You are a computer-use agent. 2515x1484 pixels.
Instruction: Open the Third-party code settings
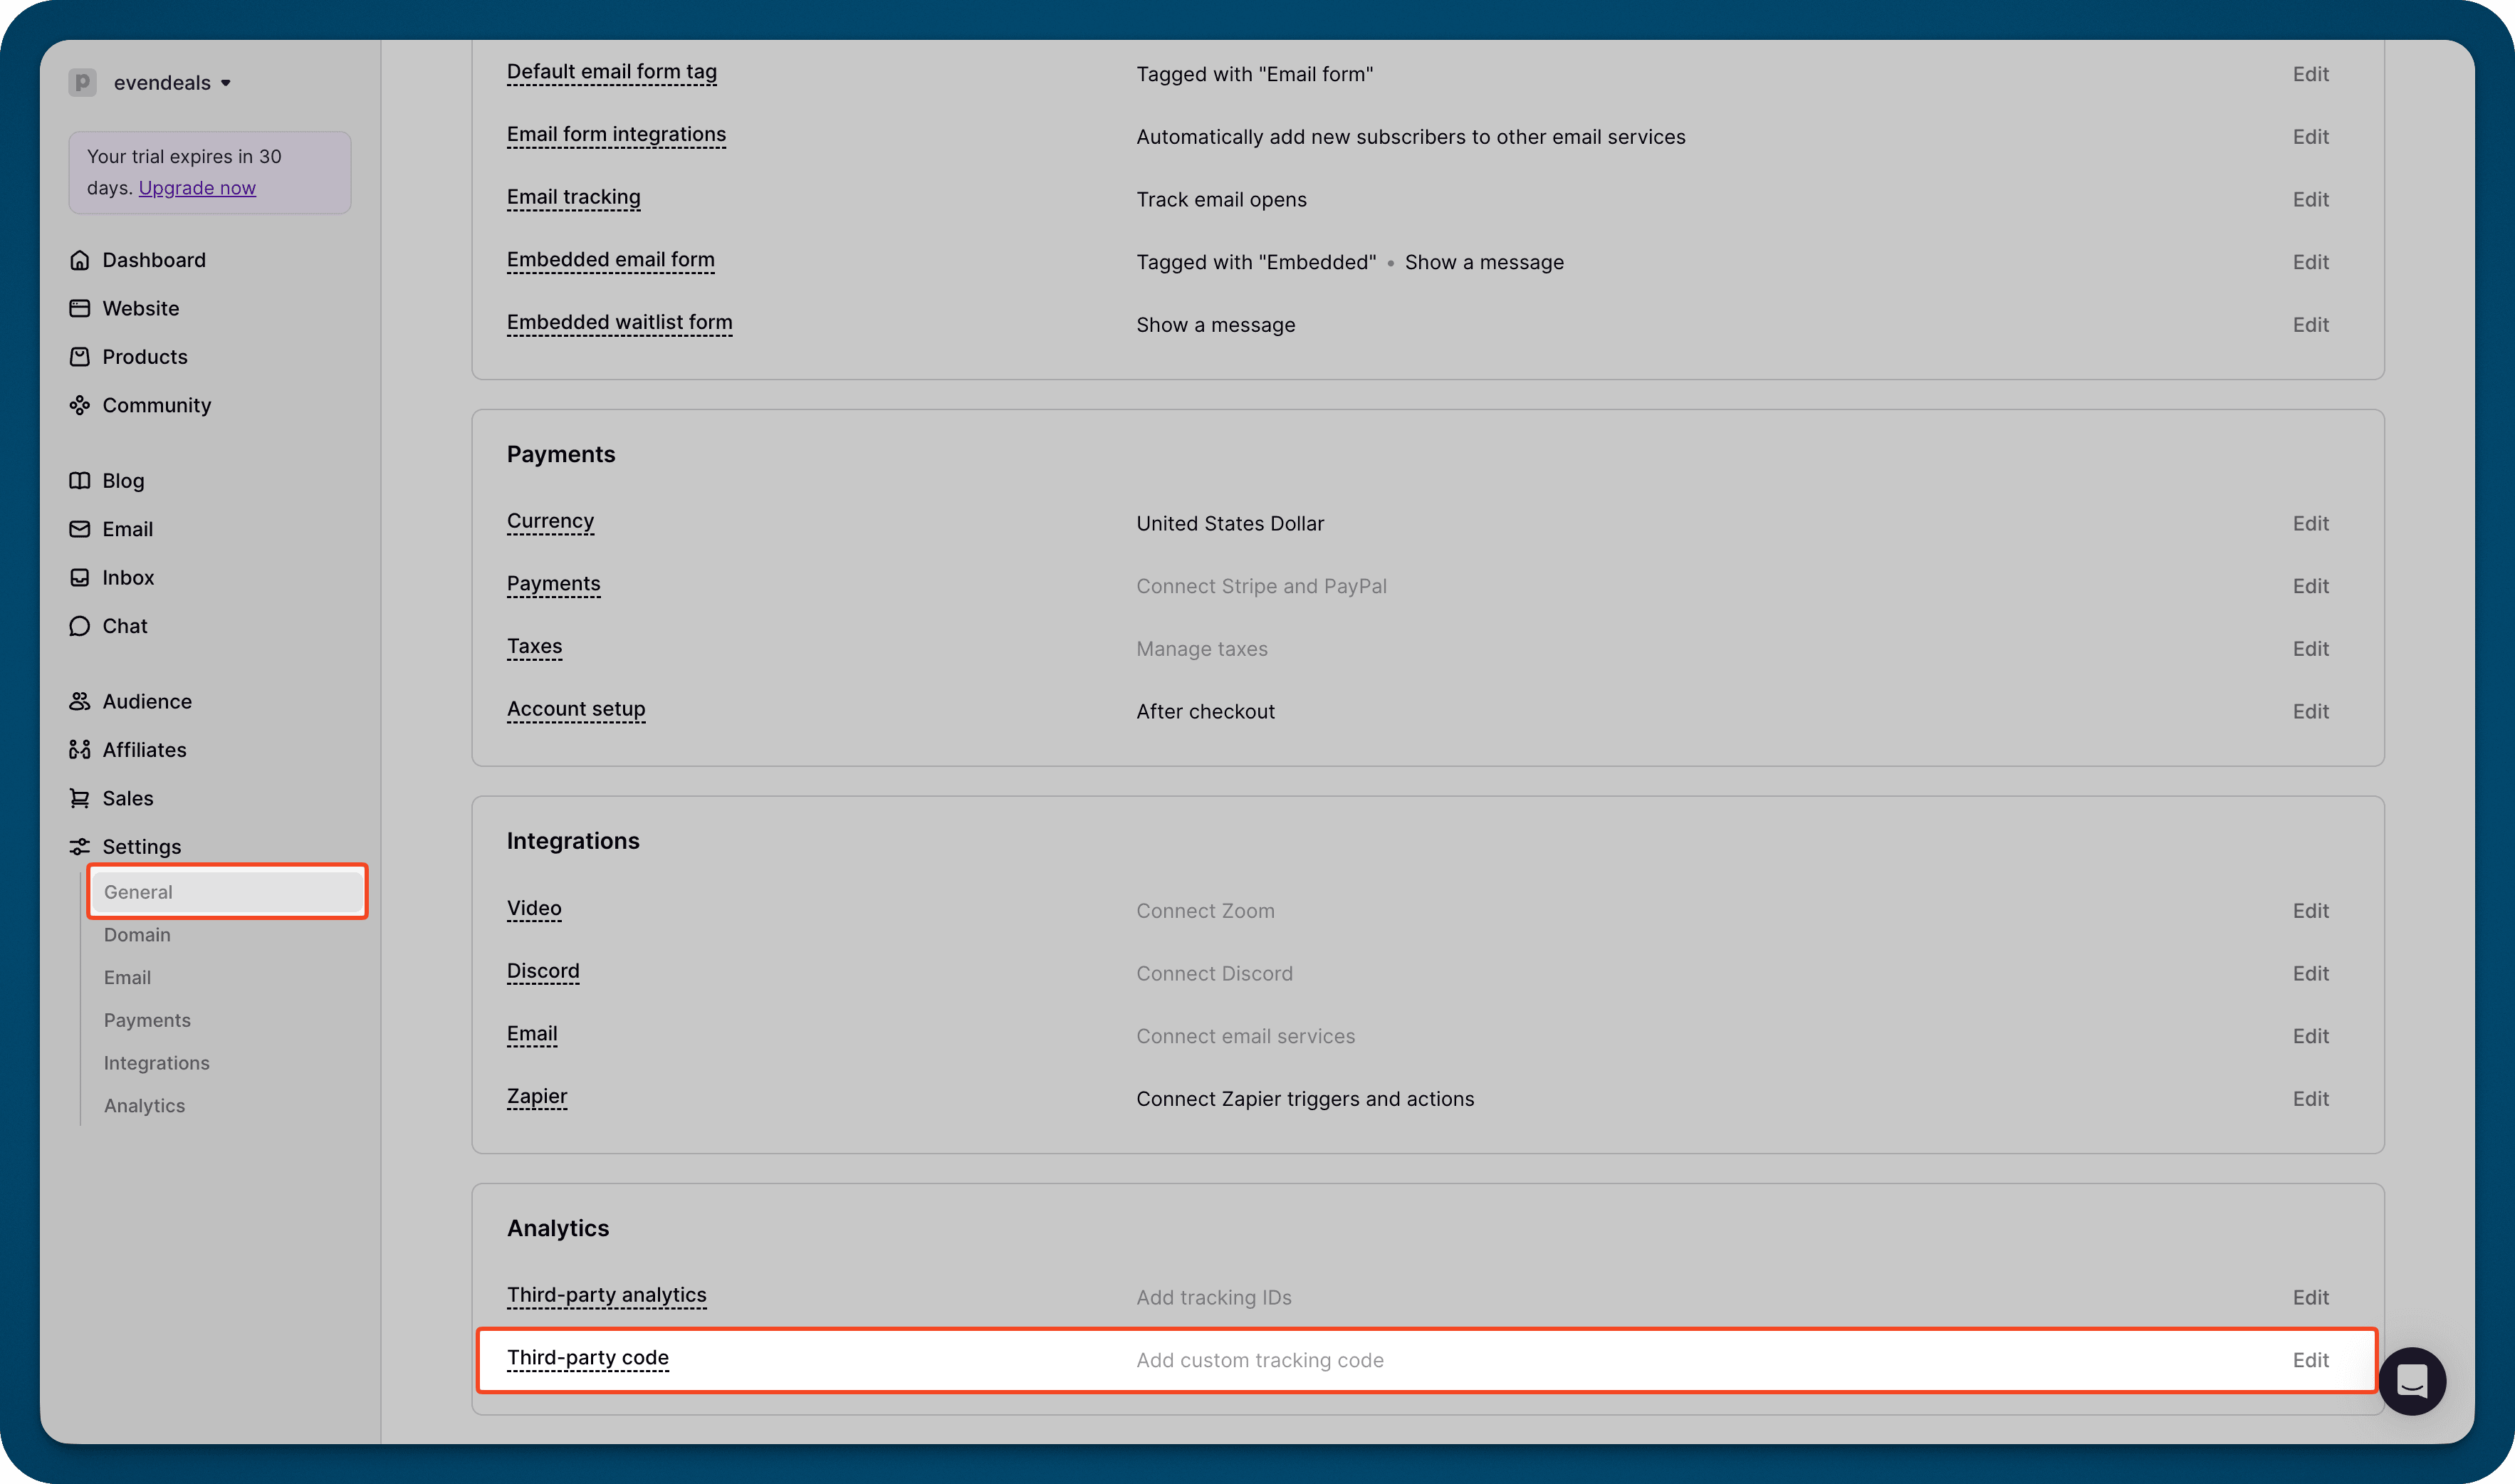588,1357
